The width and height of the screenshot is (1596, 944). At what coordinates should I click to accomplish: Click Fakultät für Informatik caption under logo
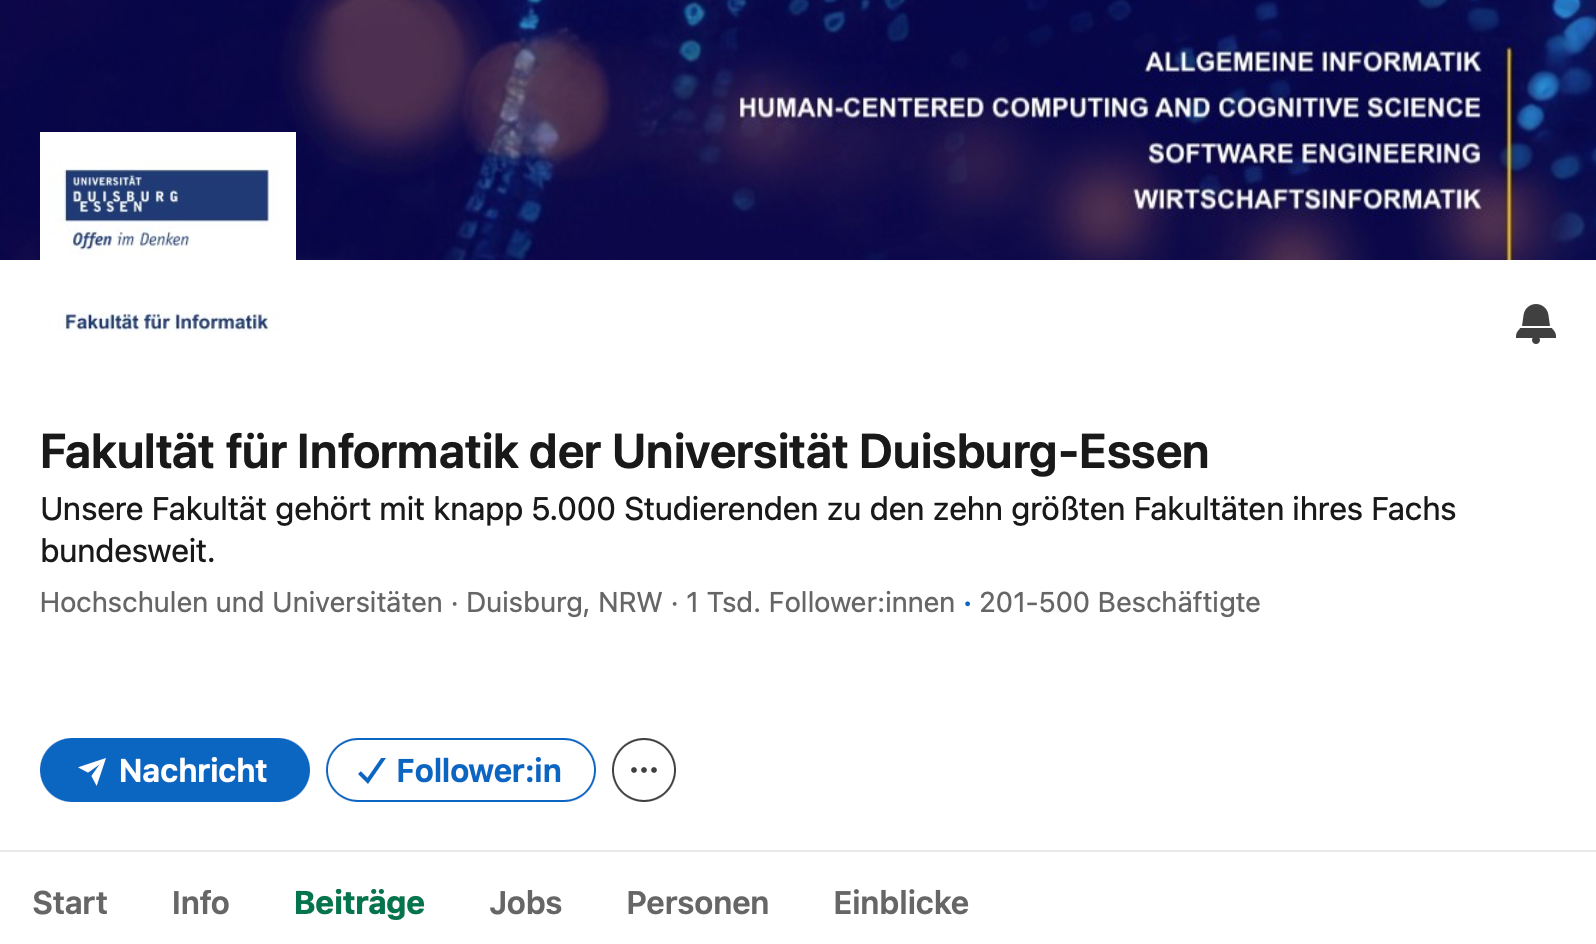pos(166,322)
